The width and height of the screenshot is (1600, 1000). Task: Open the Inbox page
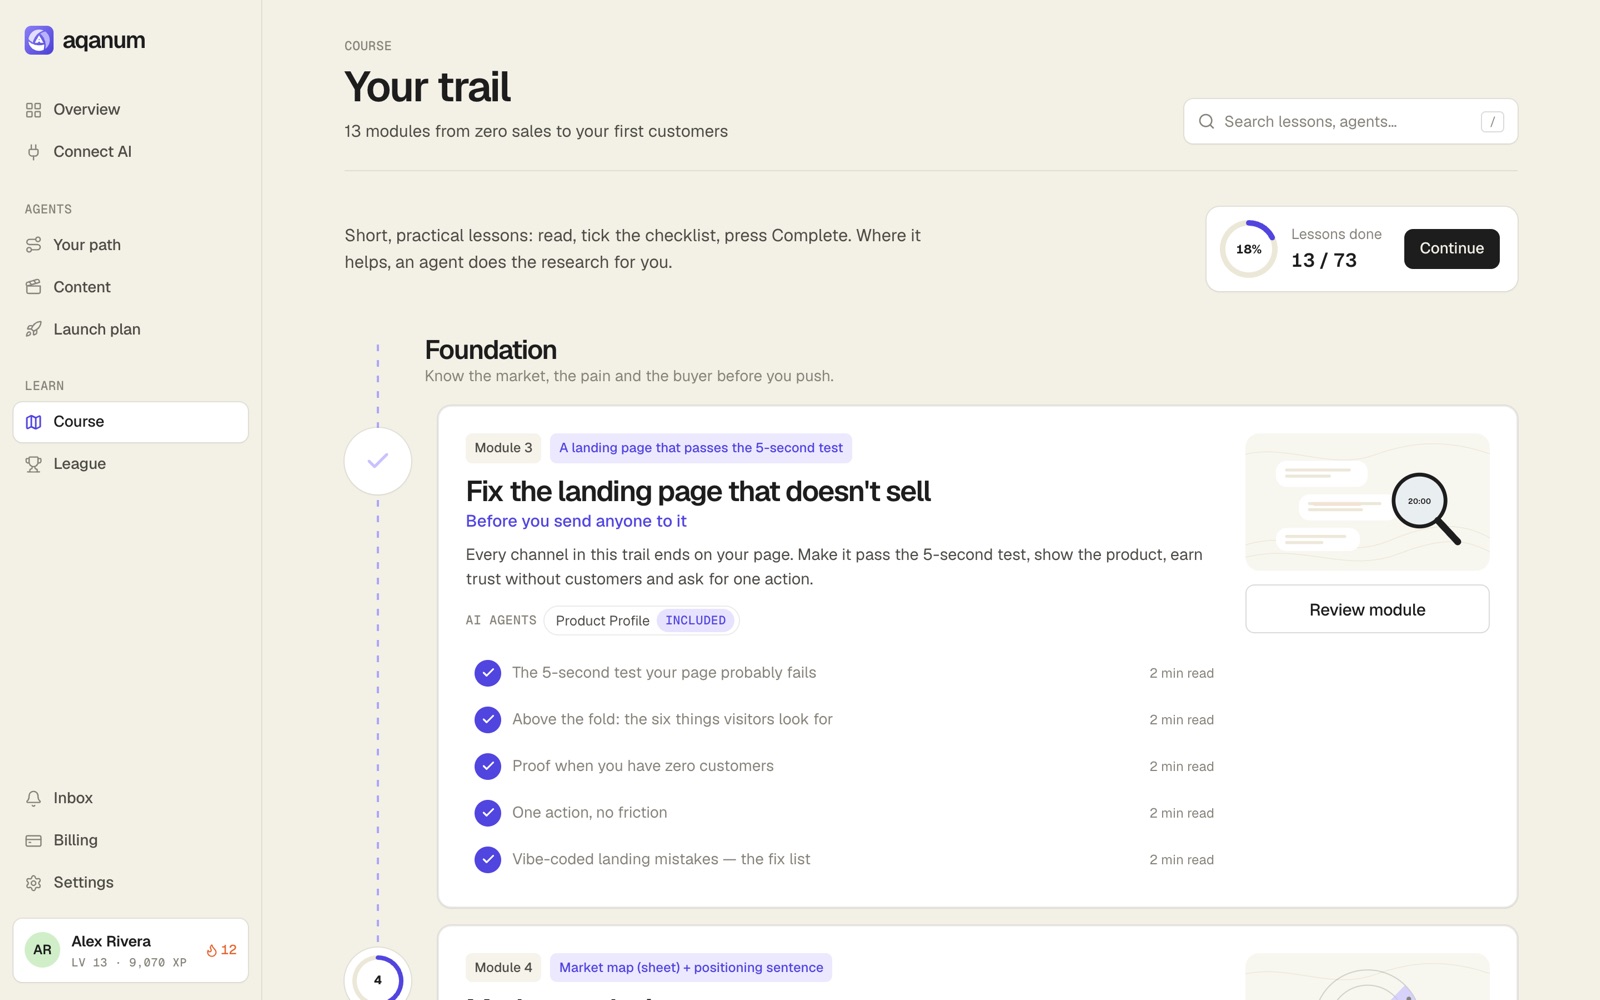(x=131, y=798)
